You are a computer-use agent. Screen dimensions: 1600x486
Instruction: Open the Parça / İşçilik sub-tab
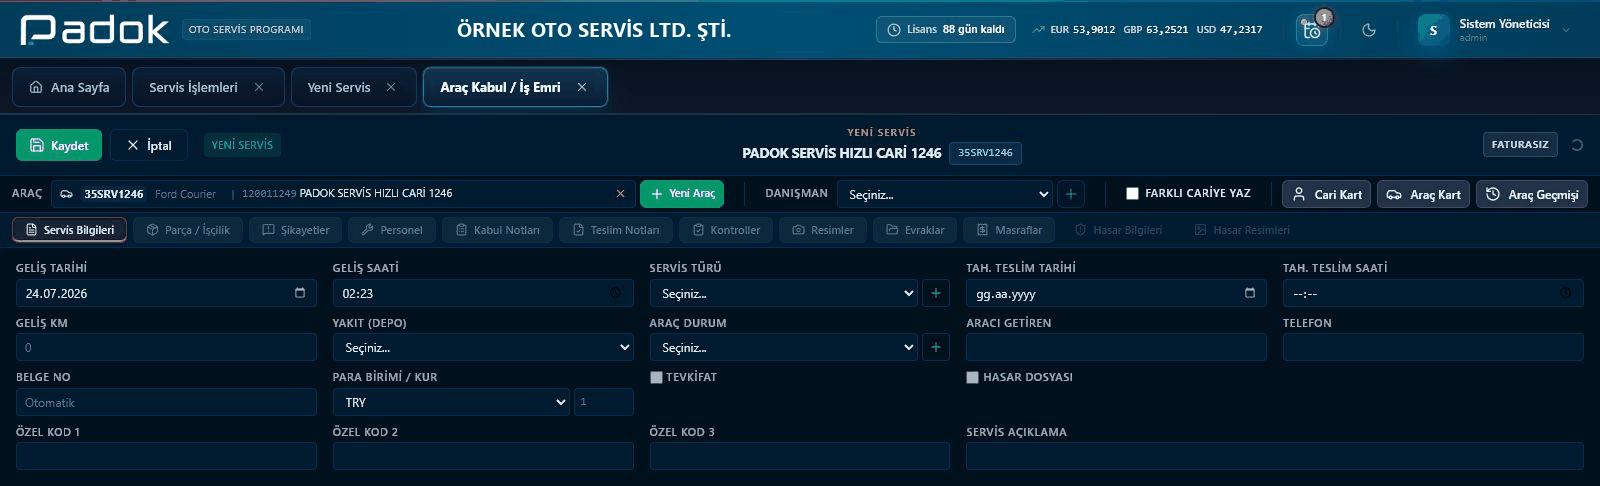coord(188,230)
